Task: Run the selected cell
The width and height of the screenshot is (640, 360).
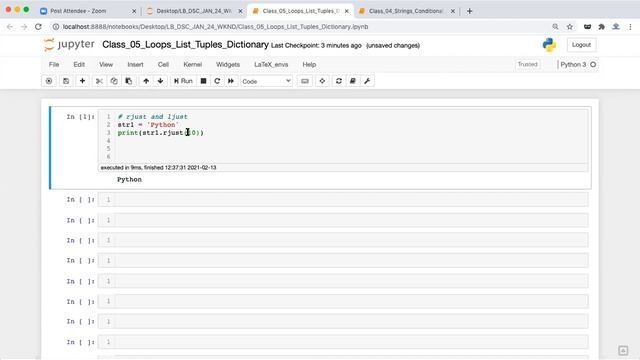Action: [x=183, y=81]
